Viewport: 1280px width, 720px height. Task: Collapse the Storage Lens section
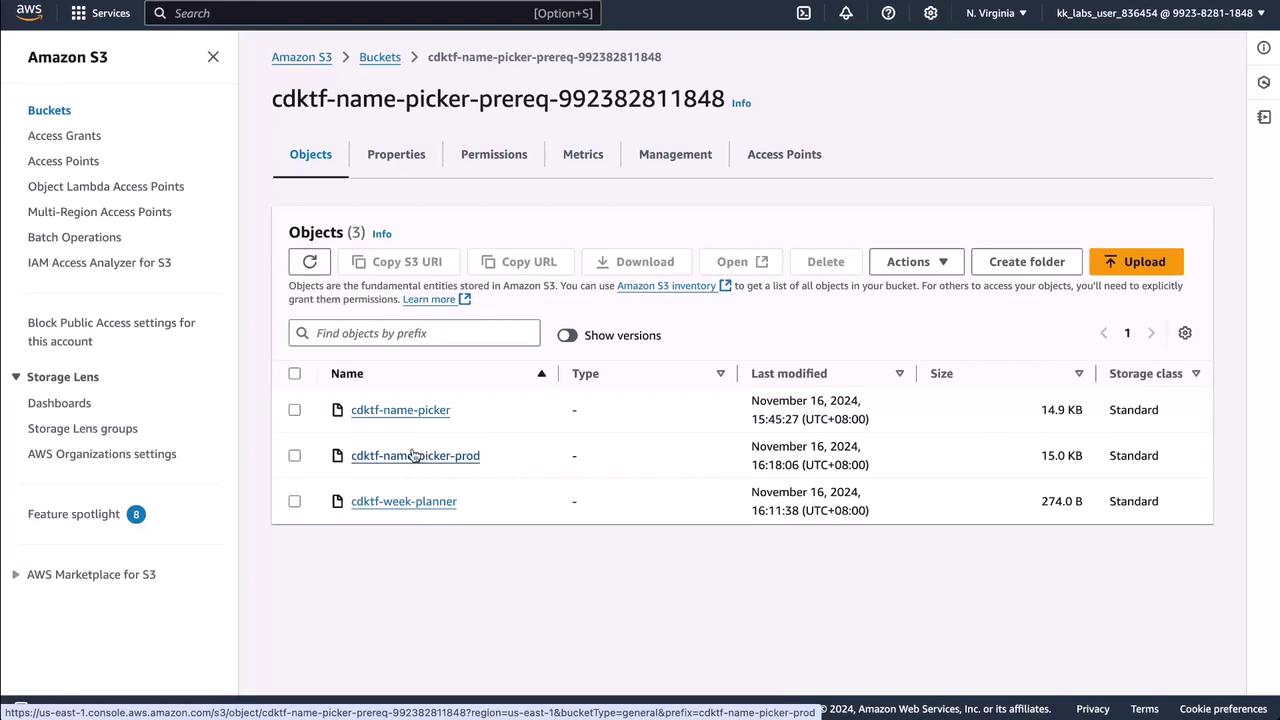click(x=16, y=377)
